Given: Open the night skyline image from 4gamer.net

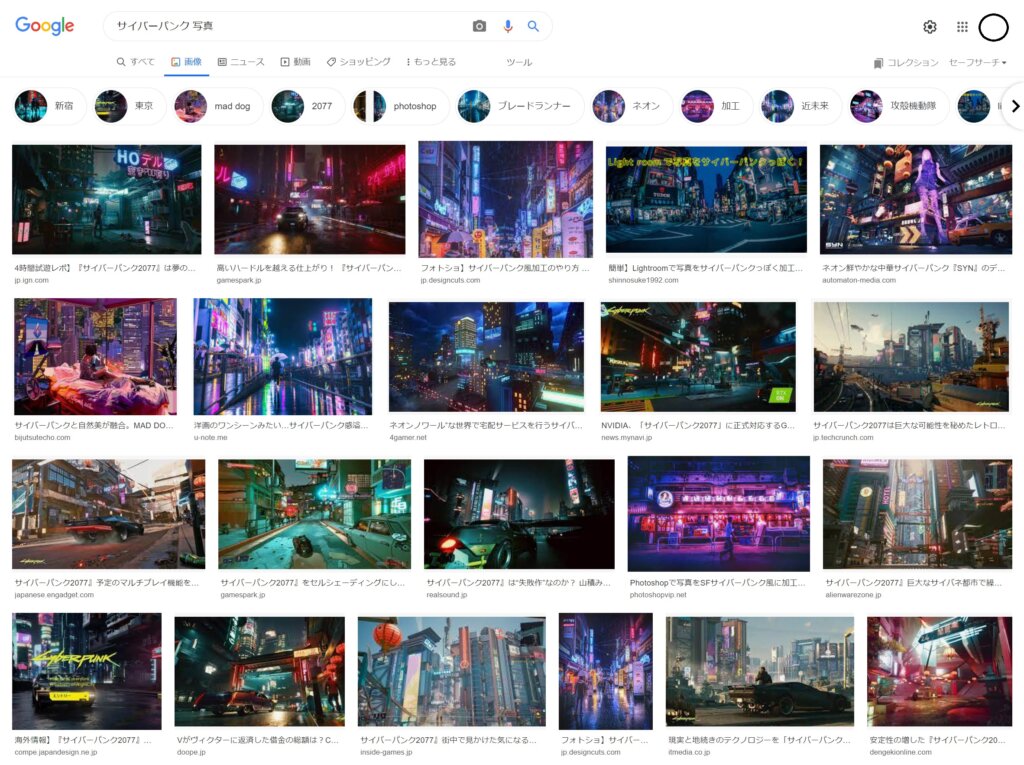Looking at the screenshot, I should pos(487,357).
